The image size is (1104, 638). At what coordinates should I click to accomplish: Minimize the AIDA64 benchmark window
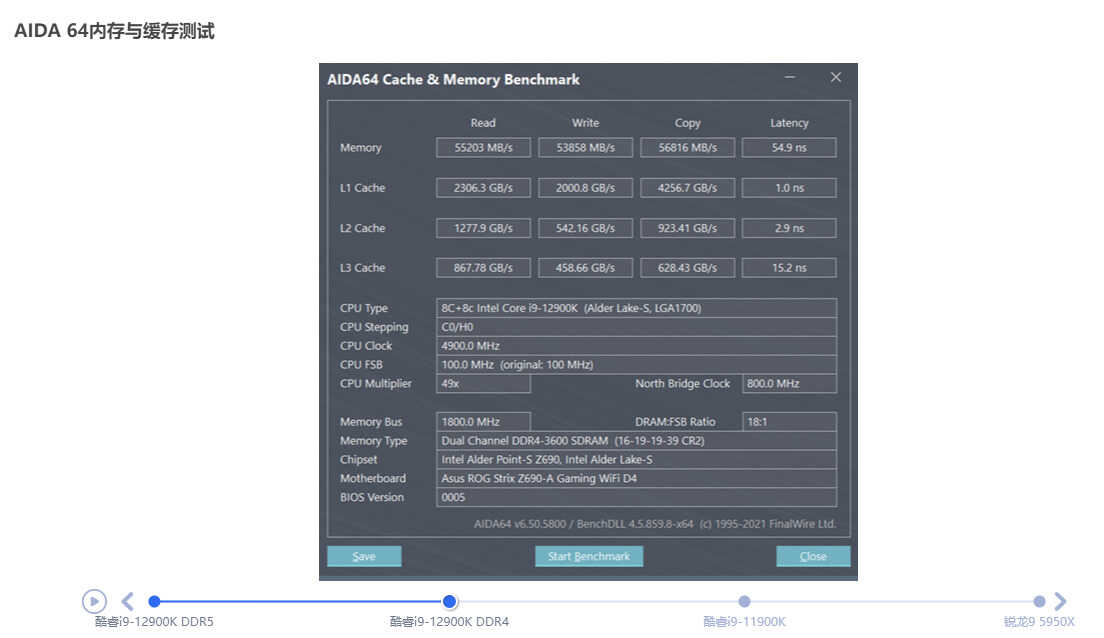(790, 77)
